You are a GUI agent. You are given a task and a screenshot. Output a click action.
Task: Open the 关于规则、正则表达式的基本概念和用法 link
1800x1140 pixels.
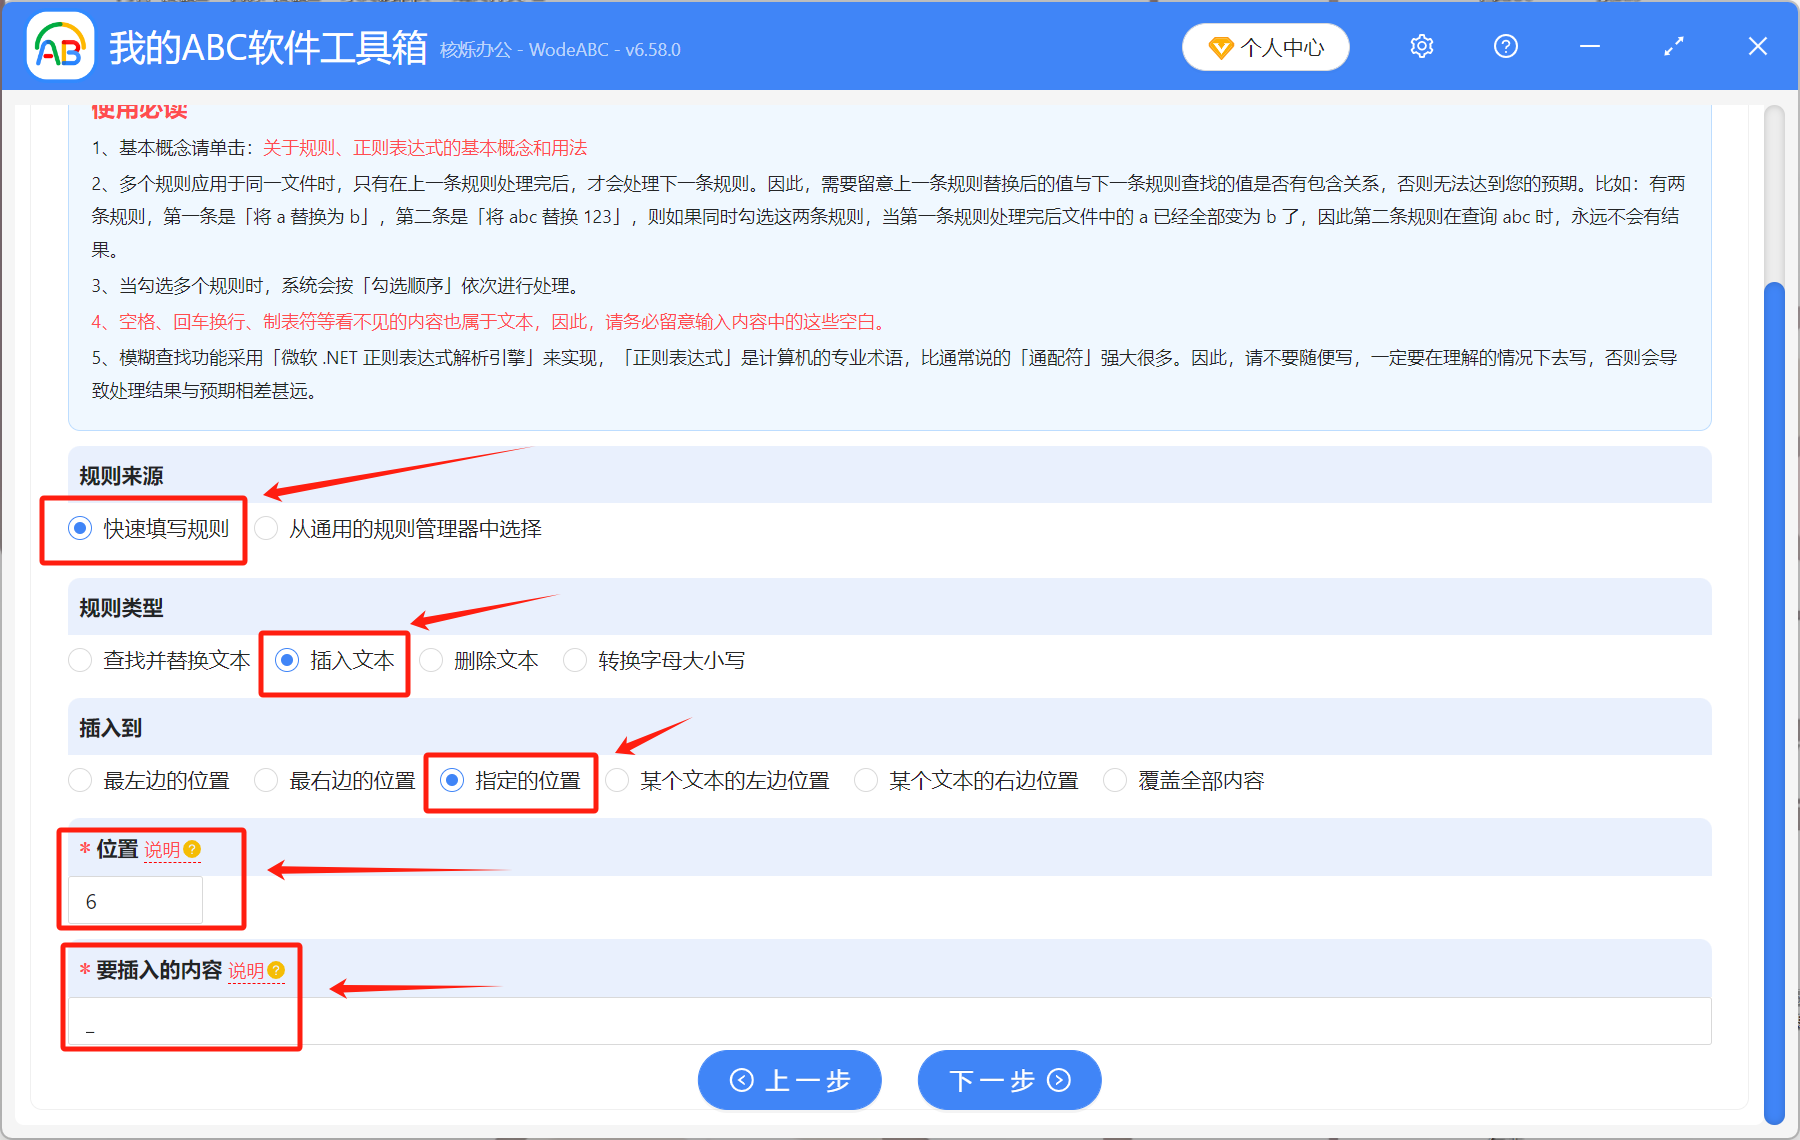(423, 147)
